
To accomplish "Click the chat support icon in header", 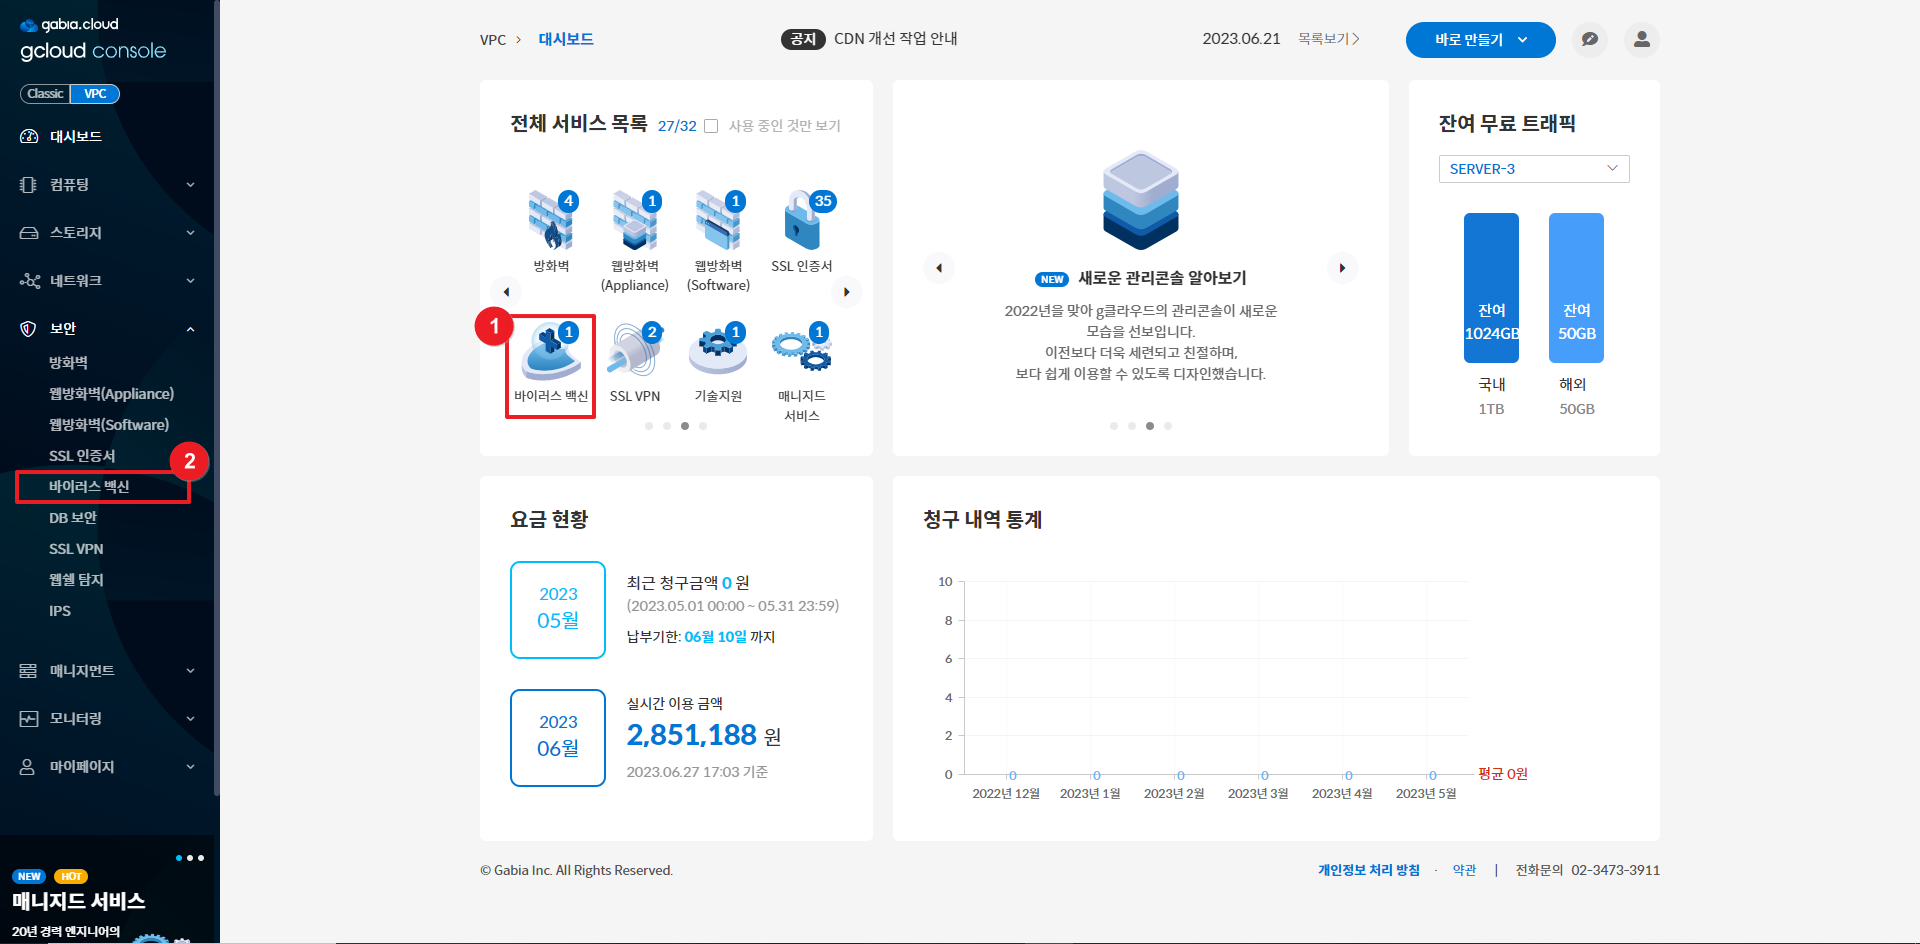I will tap(1589, 40).
